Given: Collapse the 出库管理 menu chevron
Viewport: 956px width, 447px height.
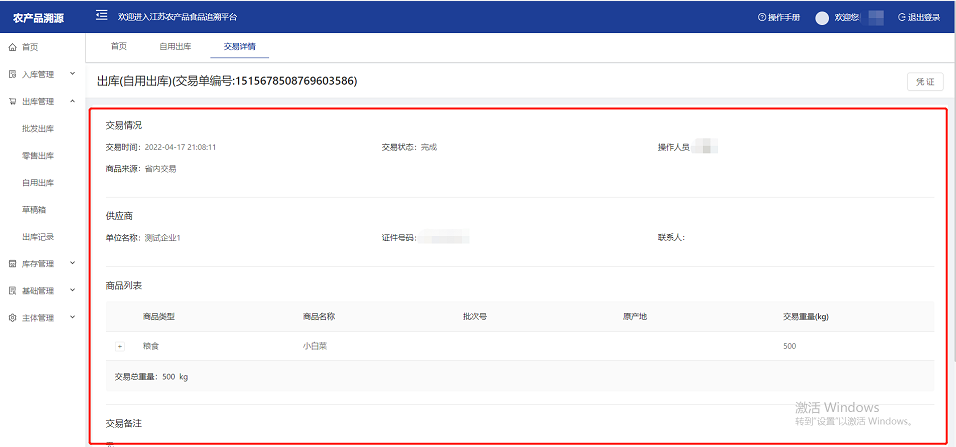Looking at the screenshot, I should [72, 101].
